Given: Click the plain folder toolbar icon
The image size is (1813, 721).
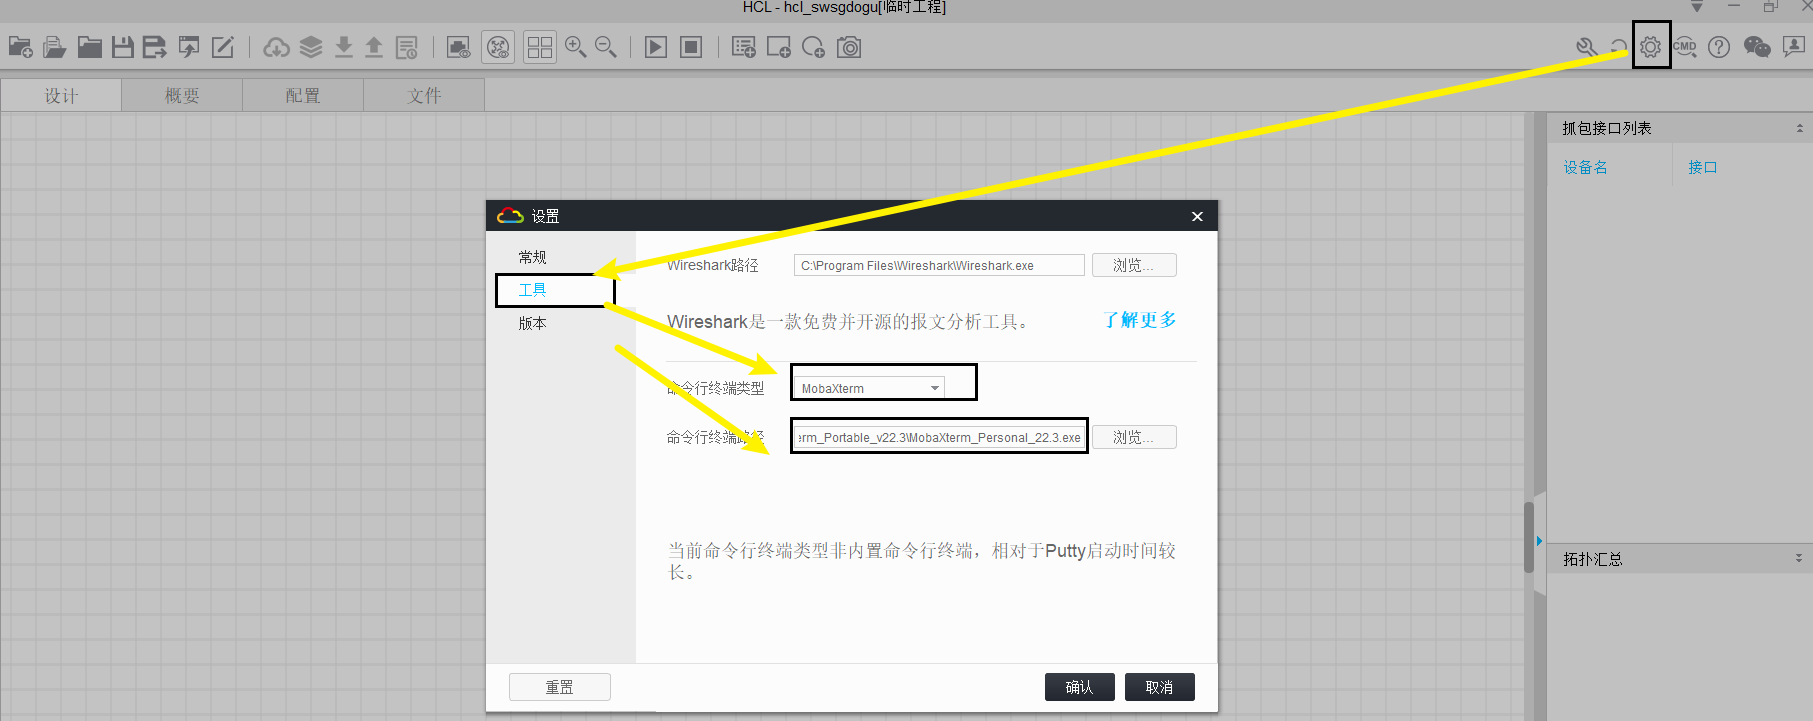Looking at the screenshot, I should point(90,47).
